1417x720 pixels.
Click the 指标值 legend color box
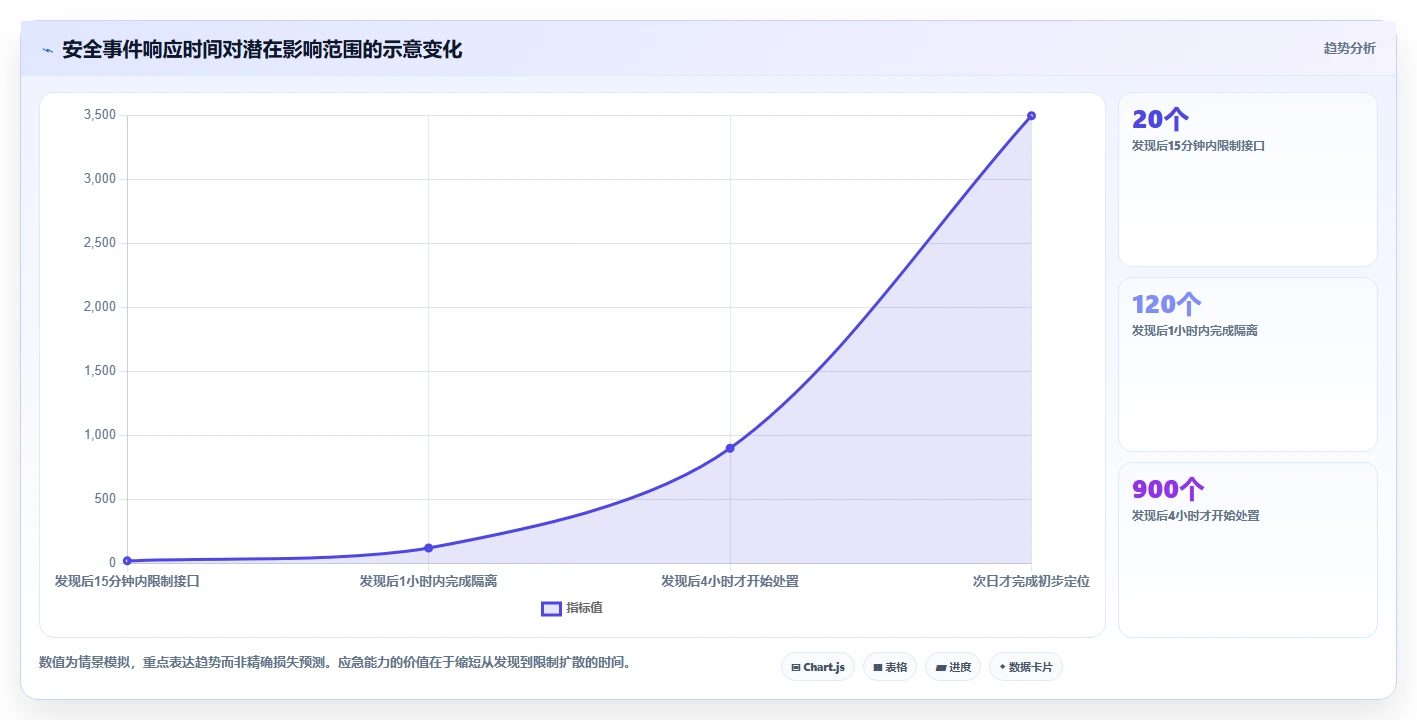[551, 609]
